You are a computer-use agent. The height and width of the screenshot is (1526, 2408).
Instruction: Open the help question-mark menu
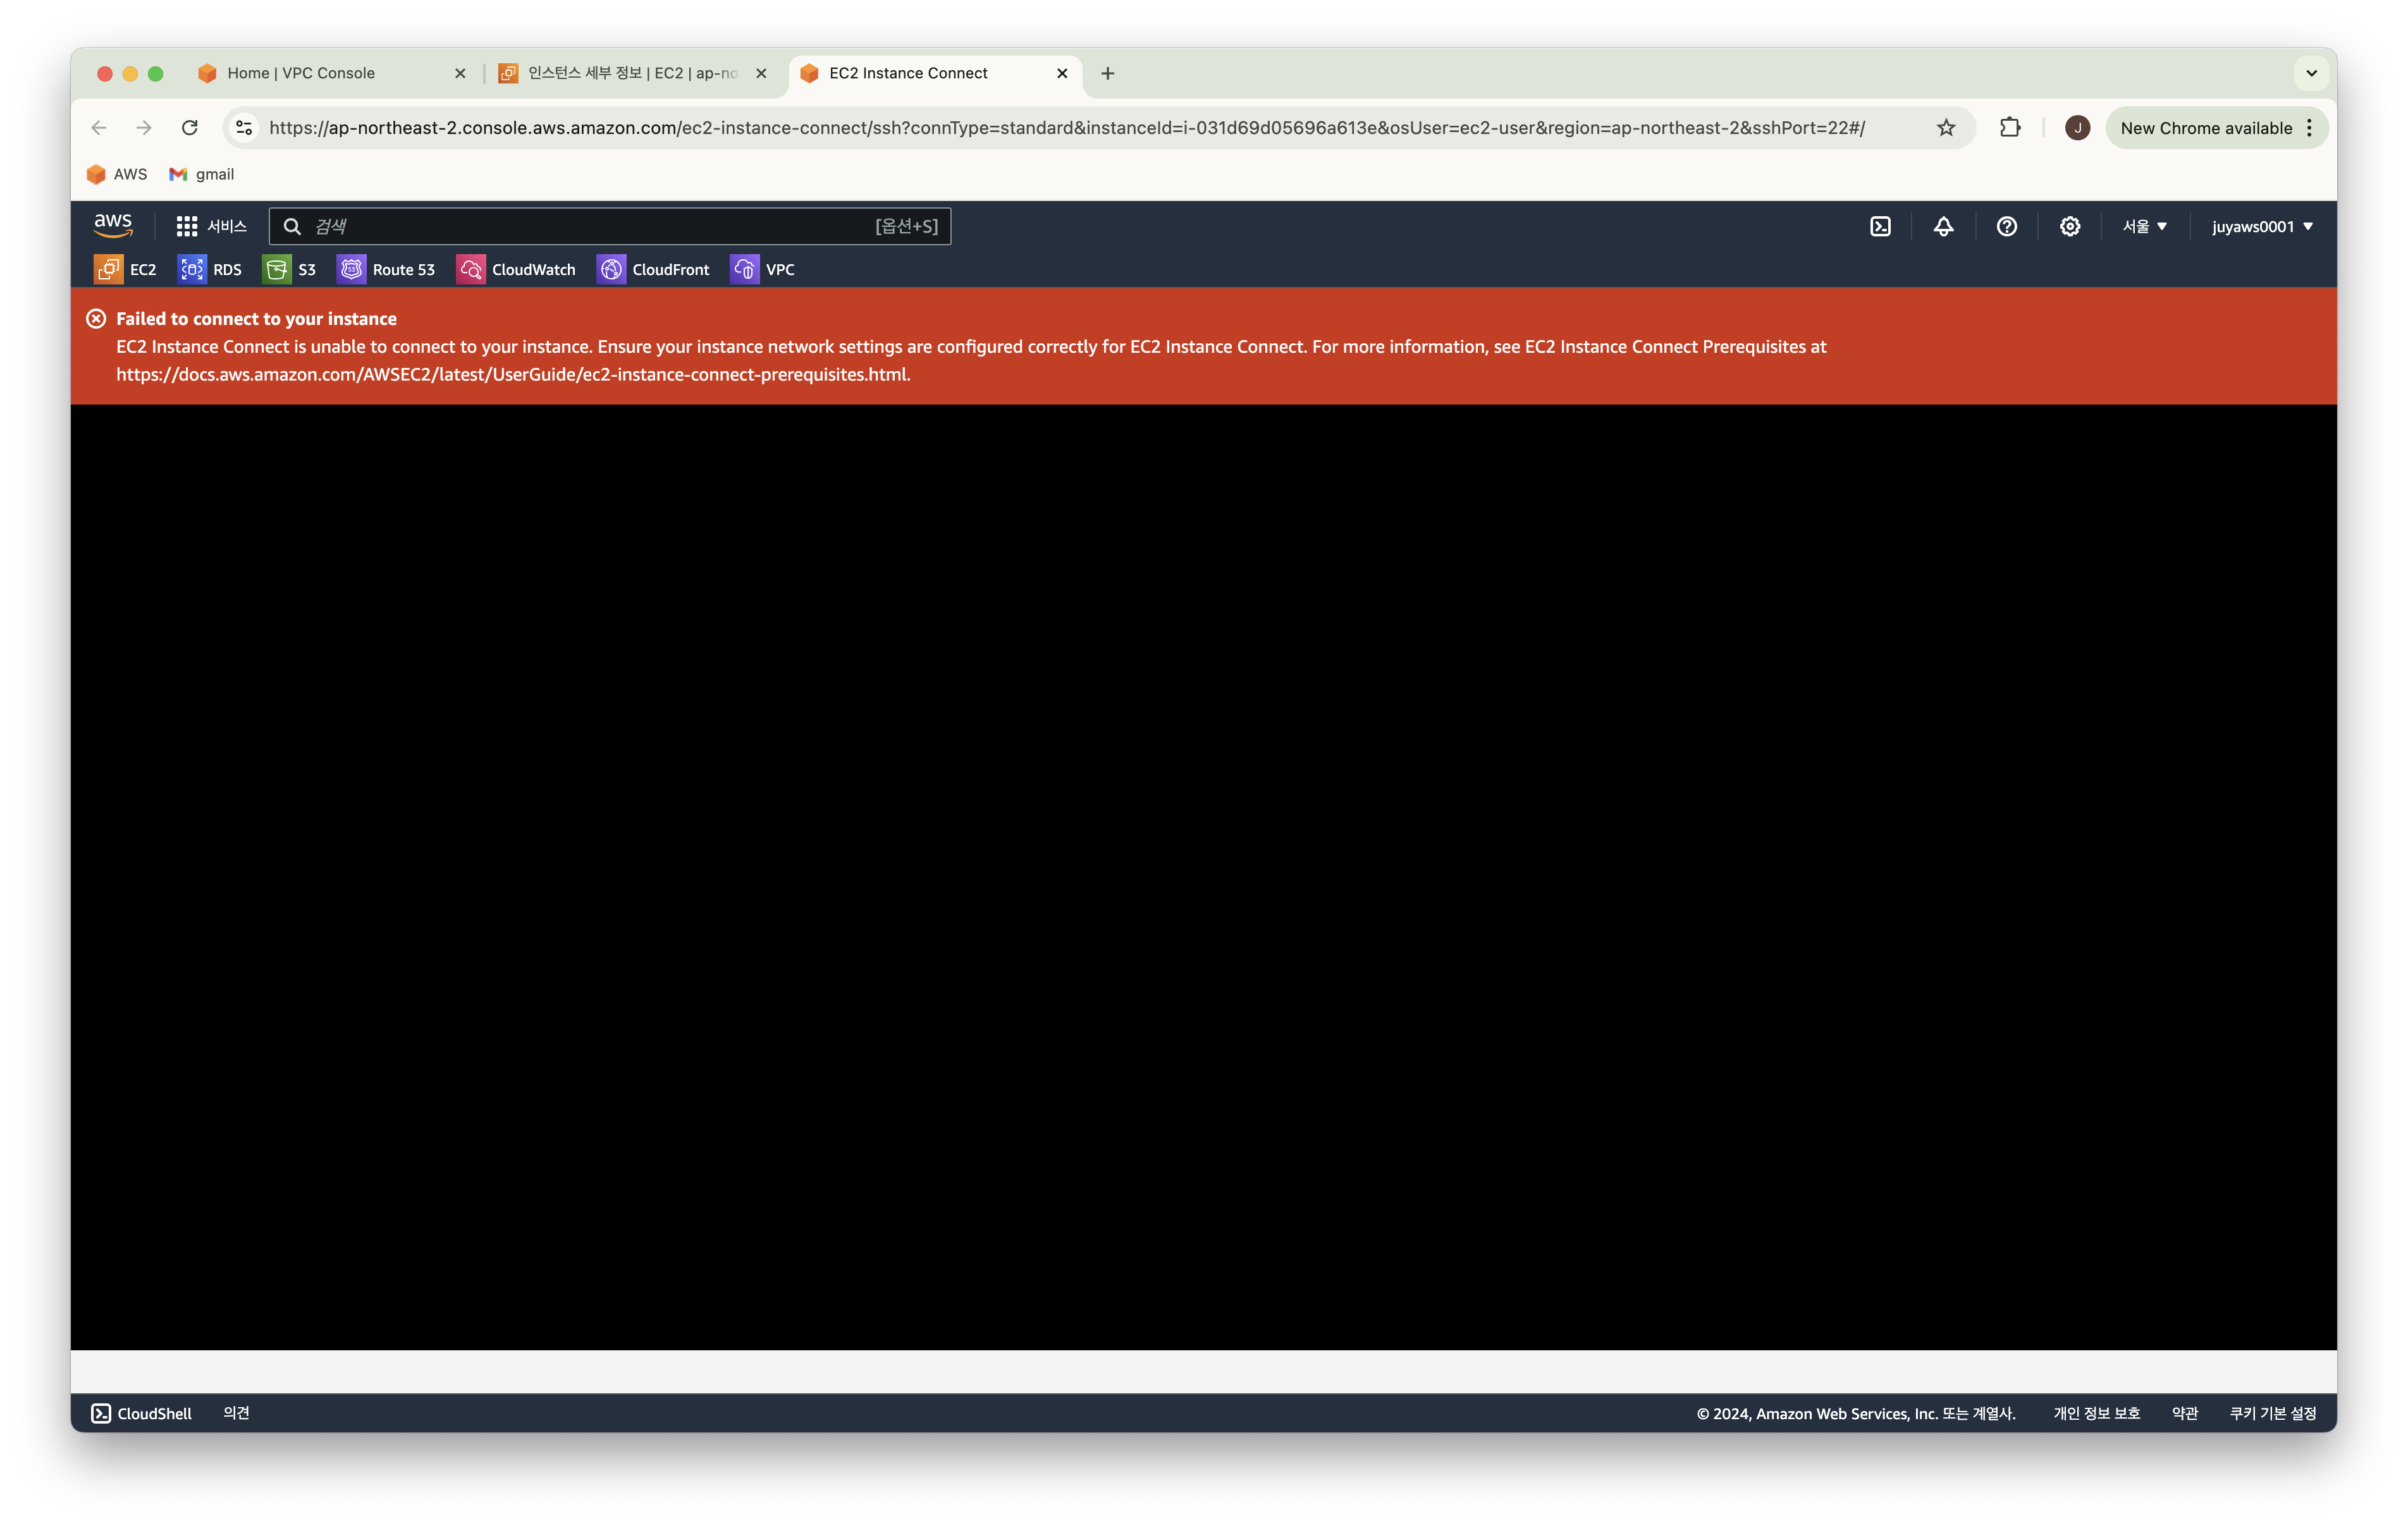coord(2006,226)
